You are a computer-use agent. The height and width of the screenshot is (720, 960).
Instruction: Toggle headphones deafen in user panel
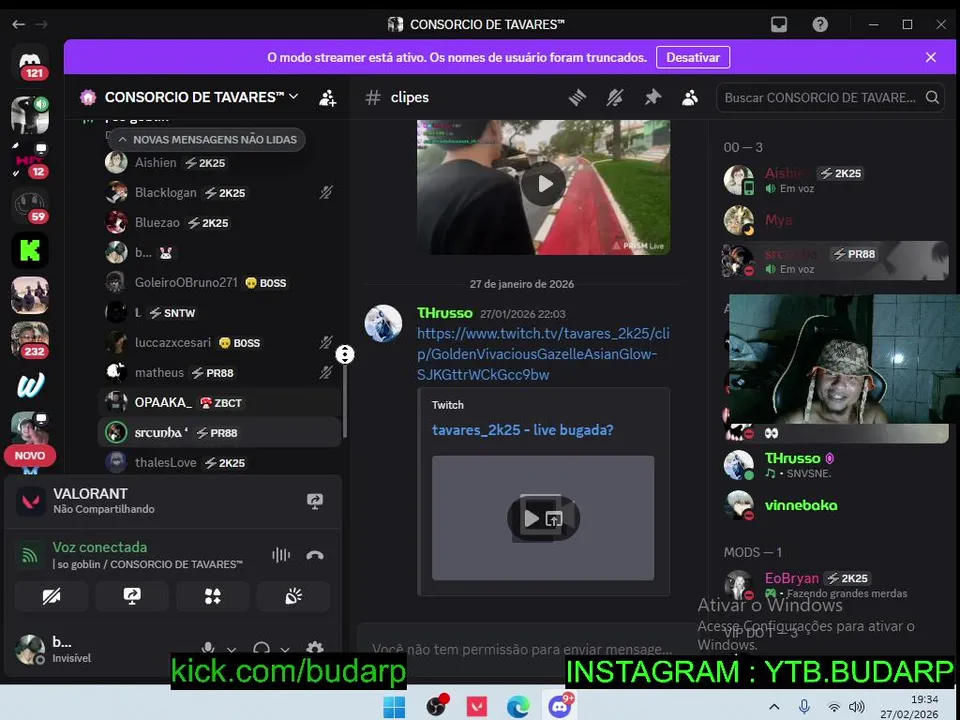click(x=261, y=648)
